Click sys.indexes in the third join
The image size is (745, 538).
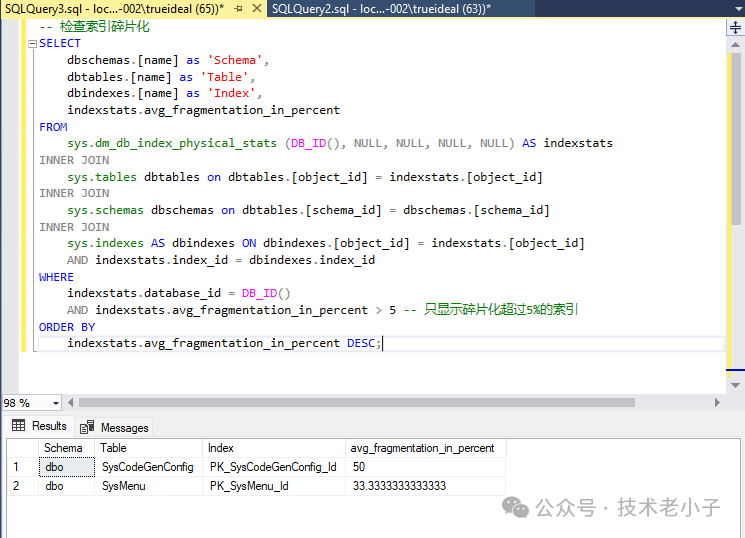click(x=105, y=243)
